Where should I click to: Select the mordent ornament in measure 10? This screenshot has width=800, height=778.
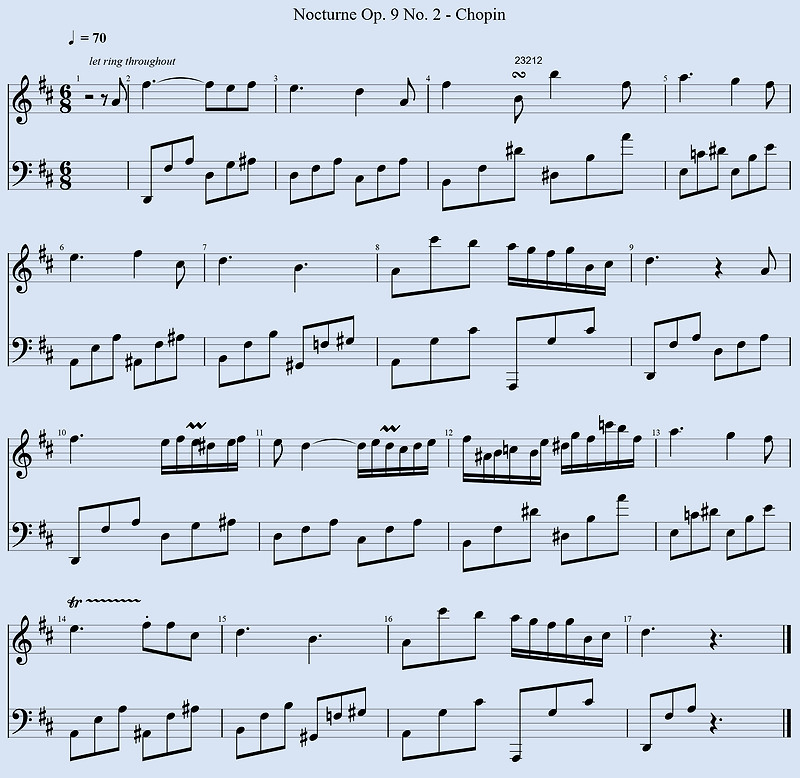tap(195, 425)
